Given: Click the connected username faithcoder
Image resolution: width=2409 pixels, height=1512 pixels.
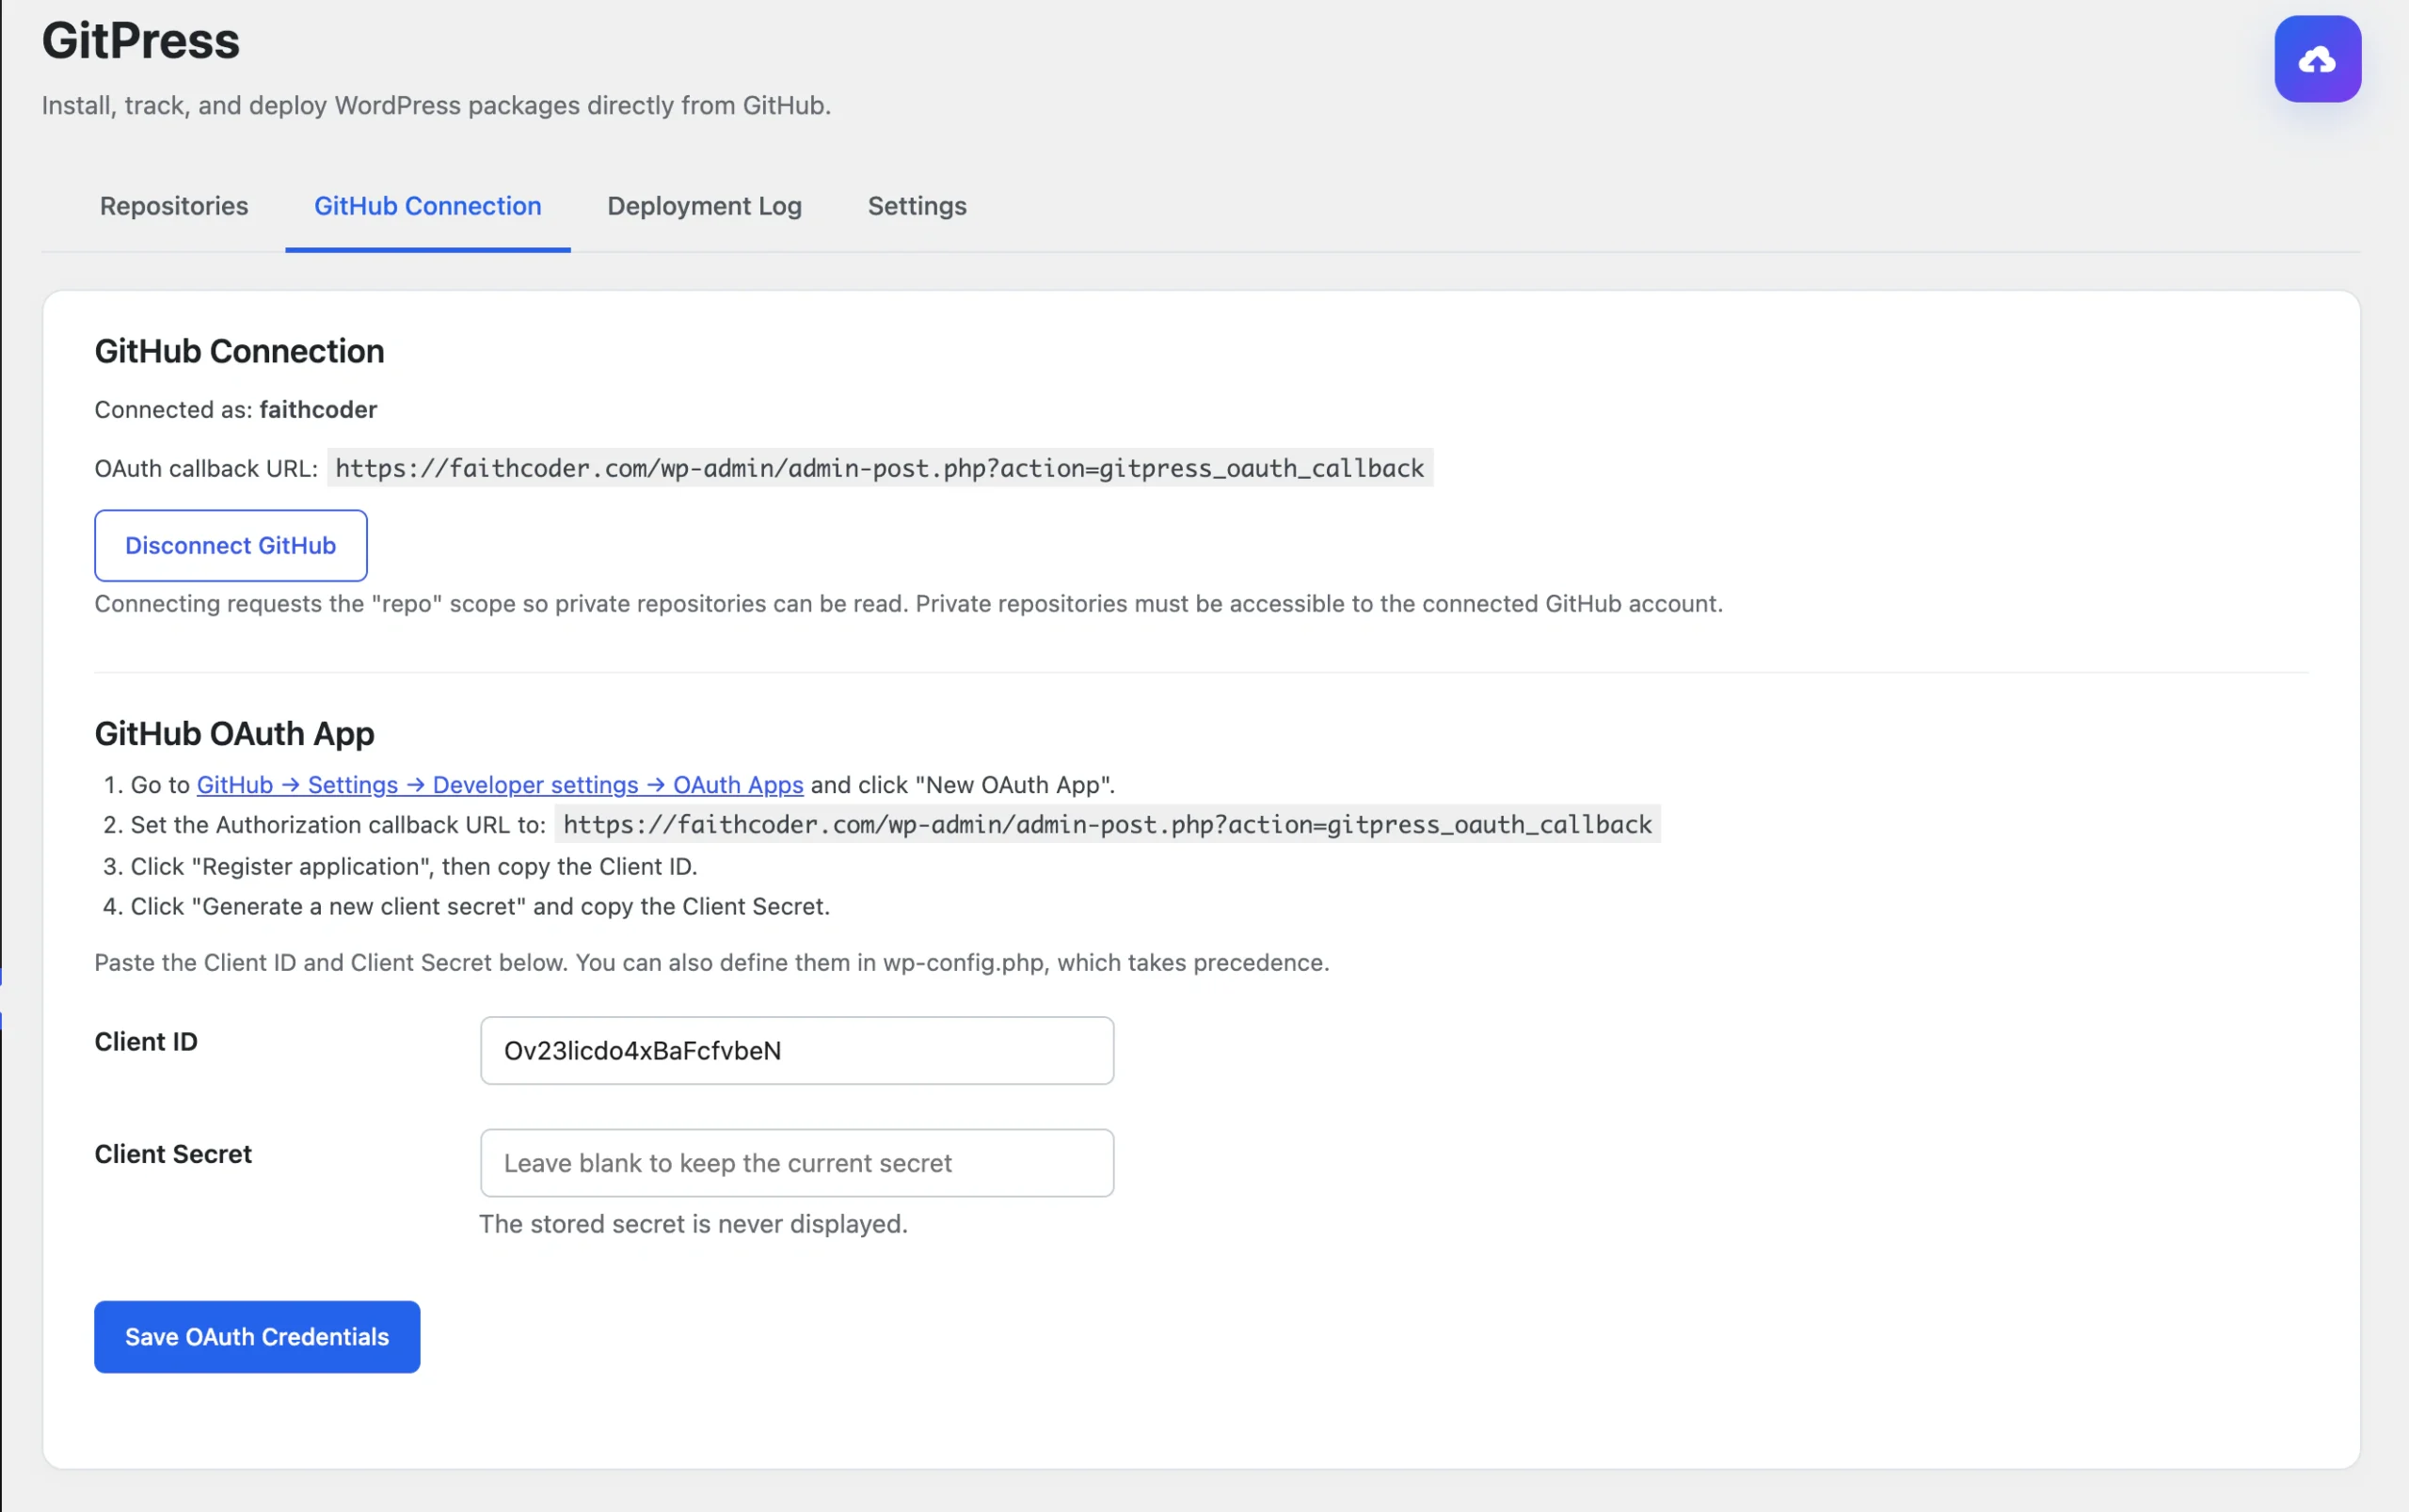Looking at the screenshot, I should point(318,410).
